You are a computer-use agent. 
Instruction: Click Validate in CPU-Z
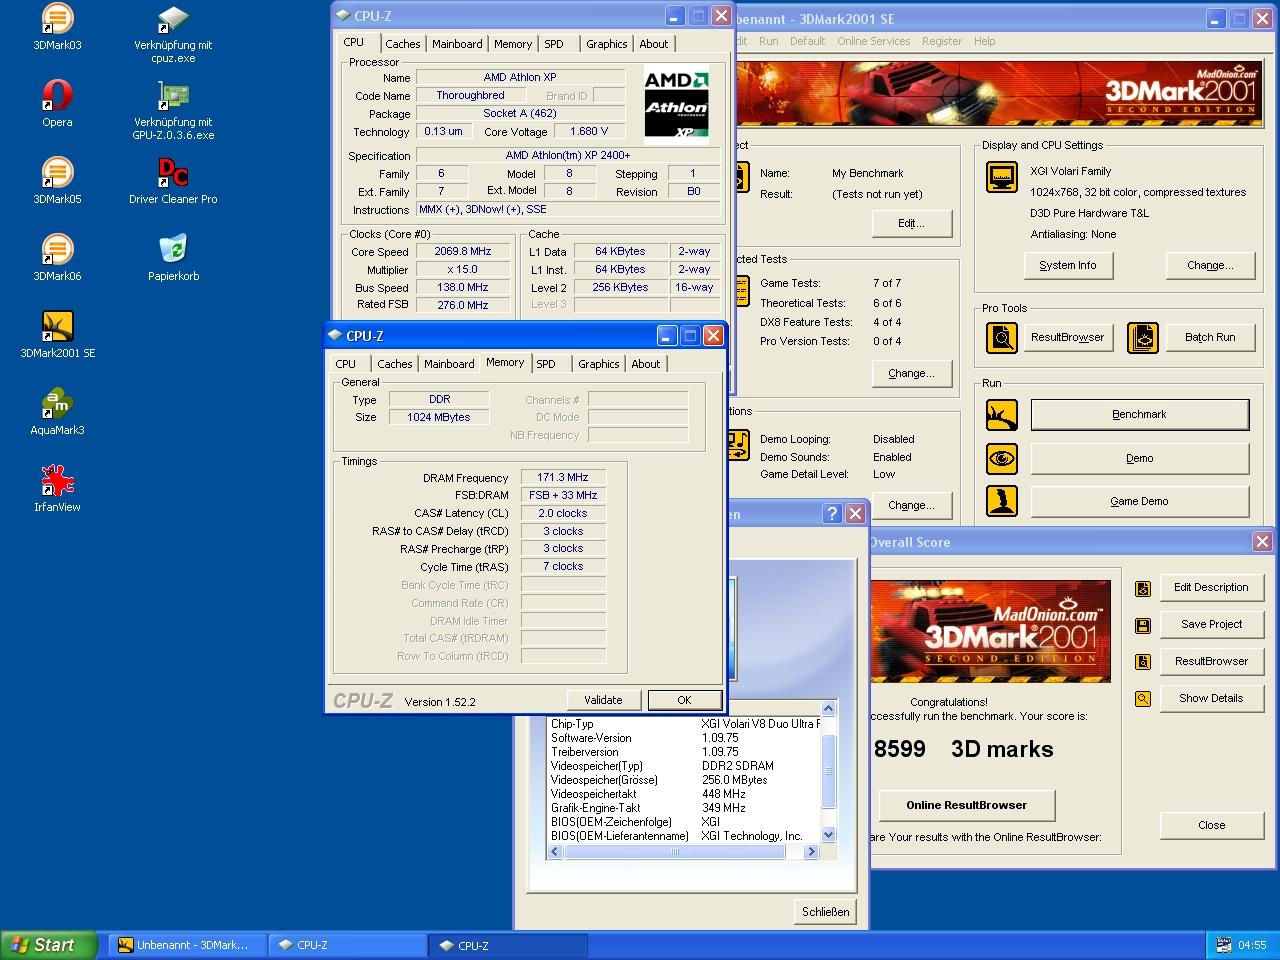pyautogui.click(x=603, y=700)
